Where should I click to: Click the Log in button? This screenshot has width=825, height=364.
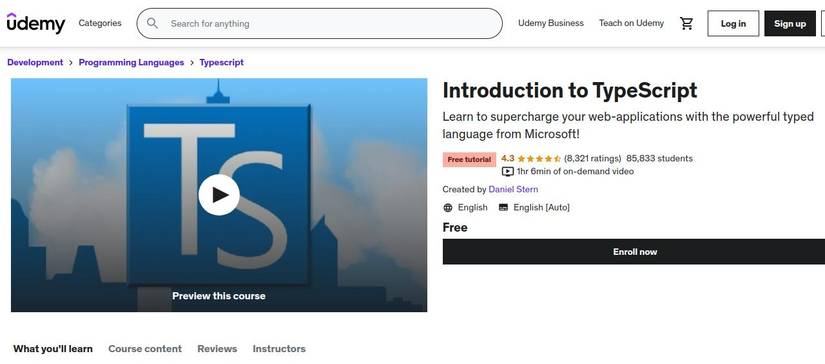(733, 23)
